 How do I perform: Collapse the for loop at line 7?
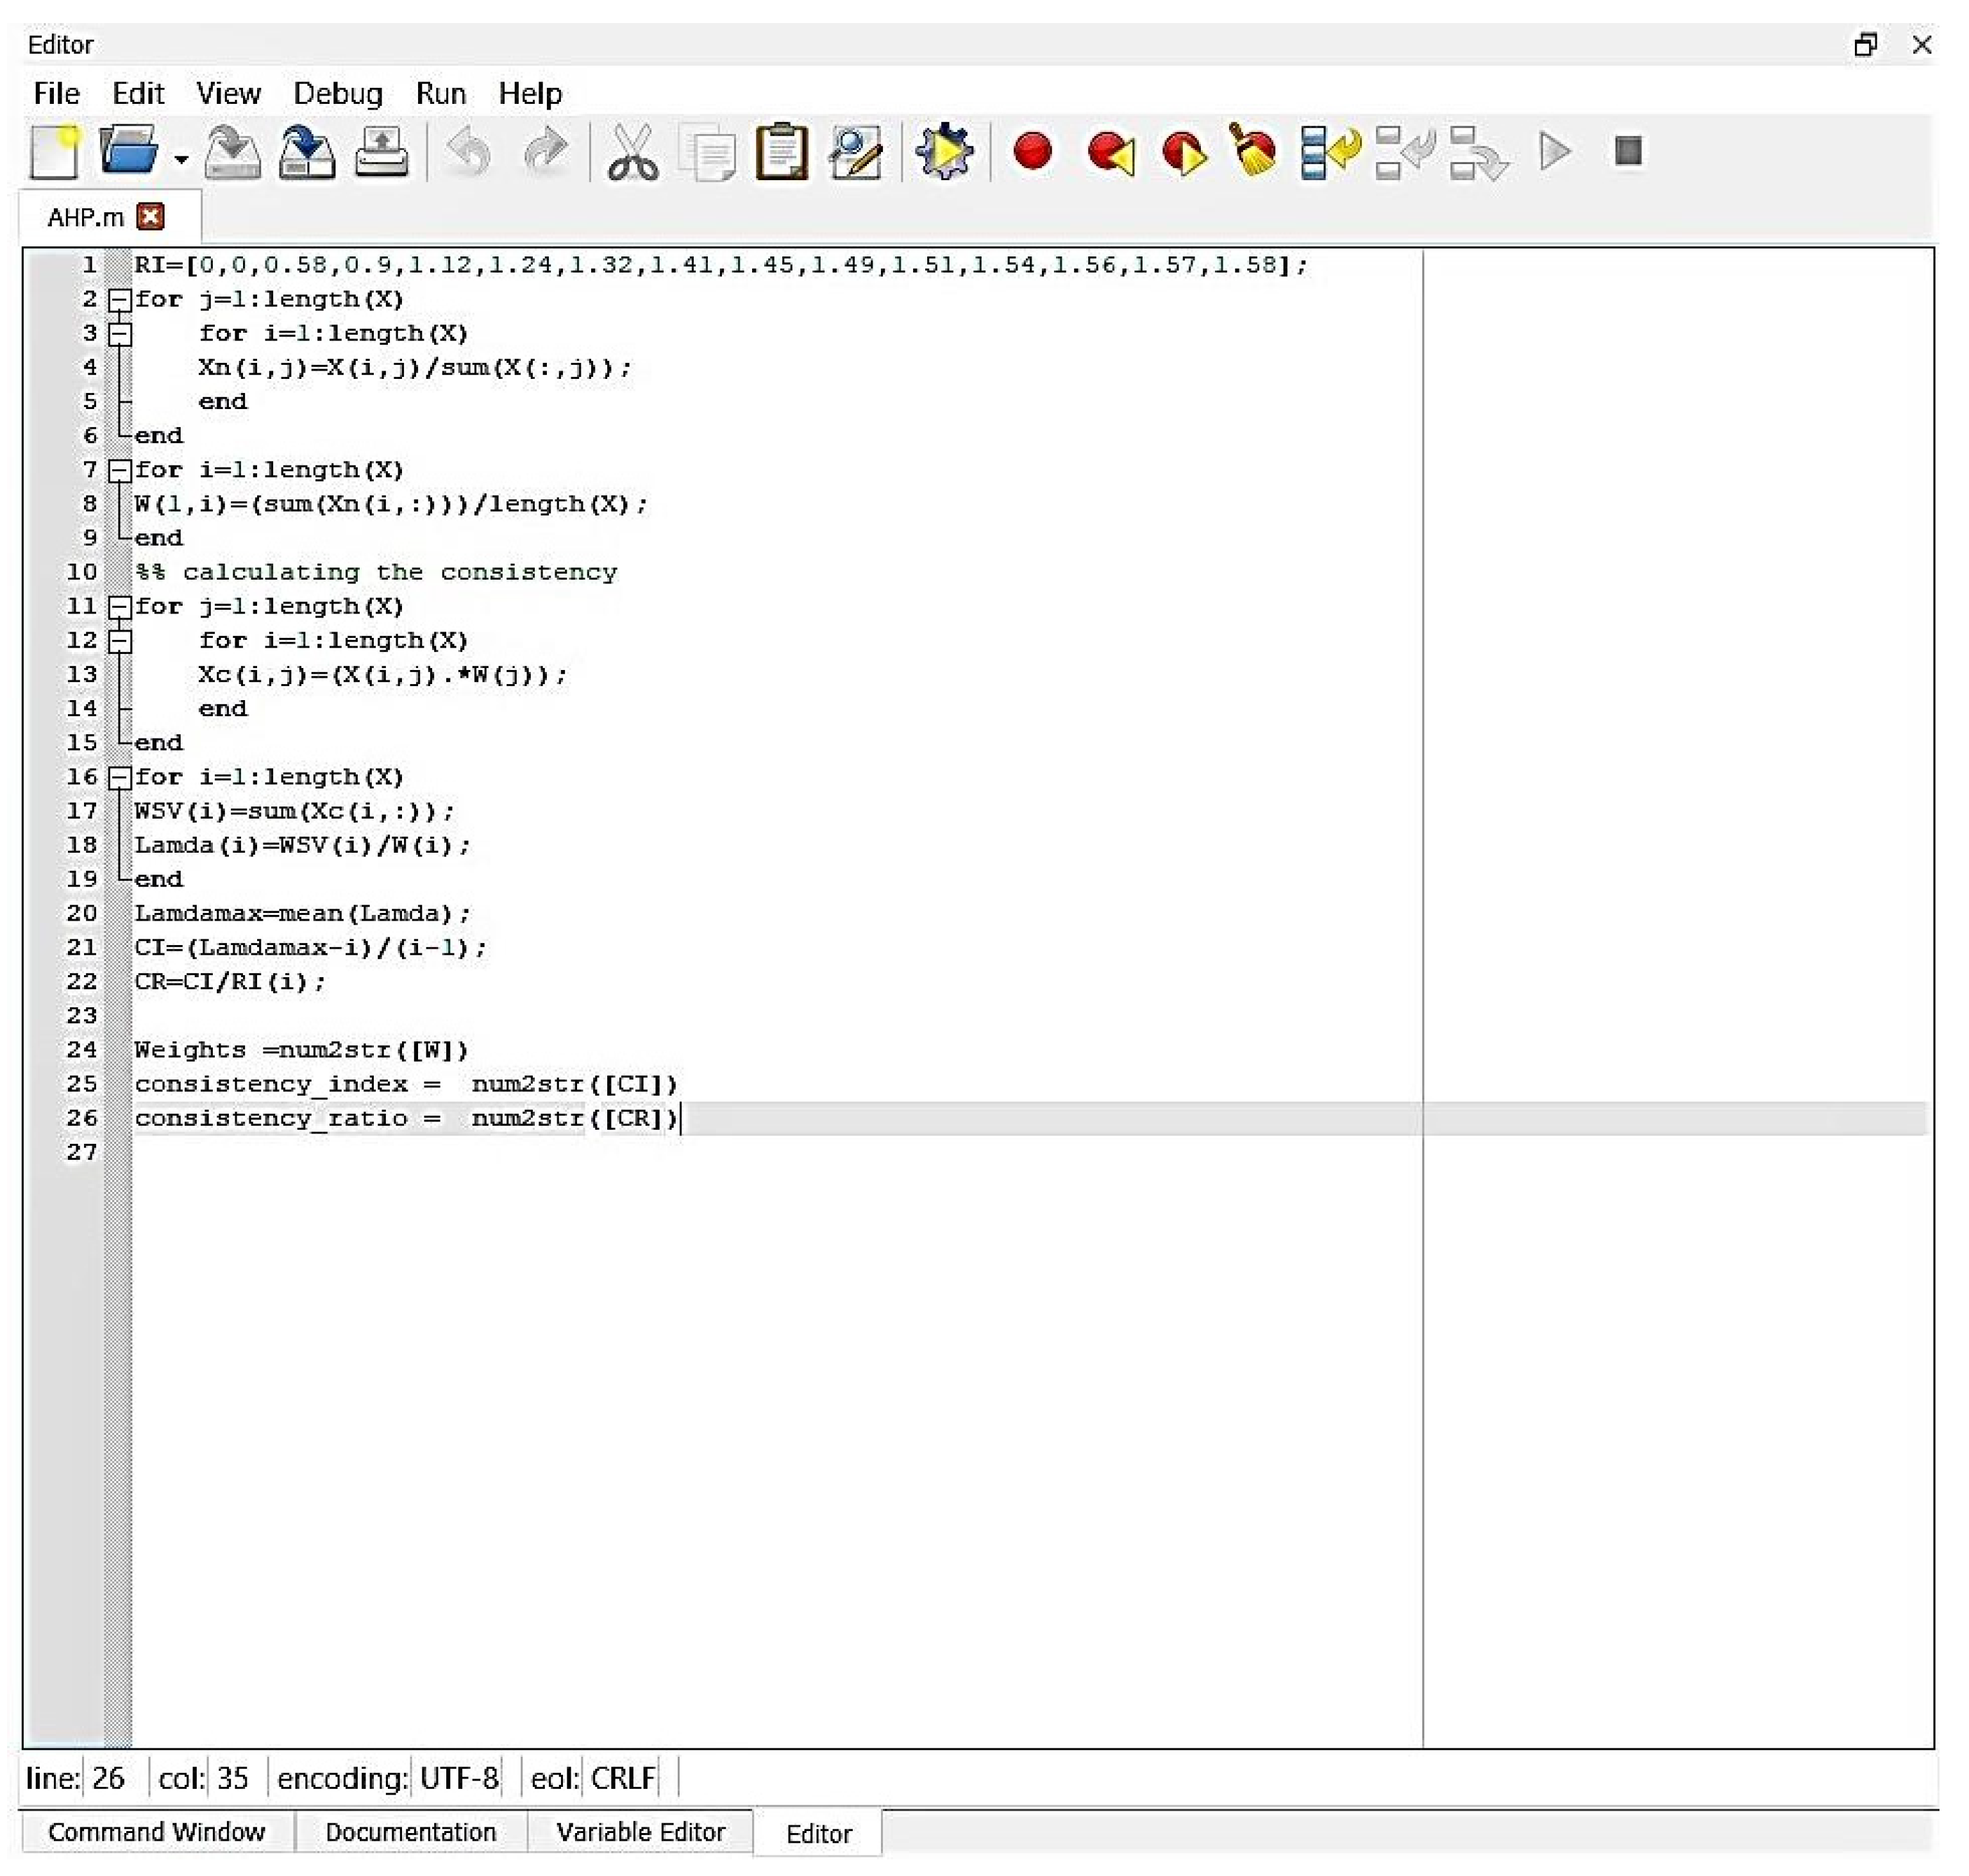click(120, 470)
